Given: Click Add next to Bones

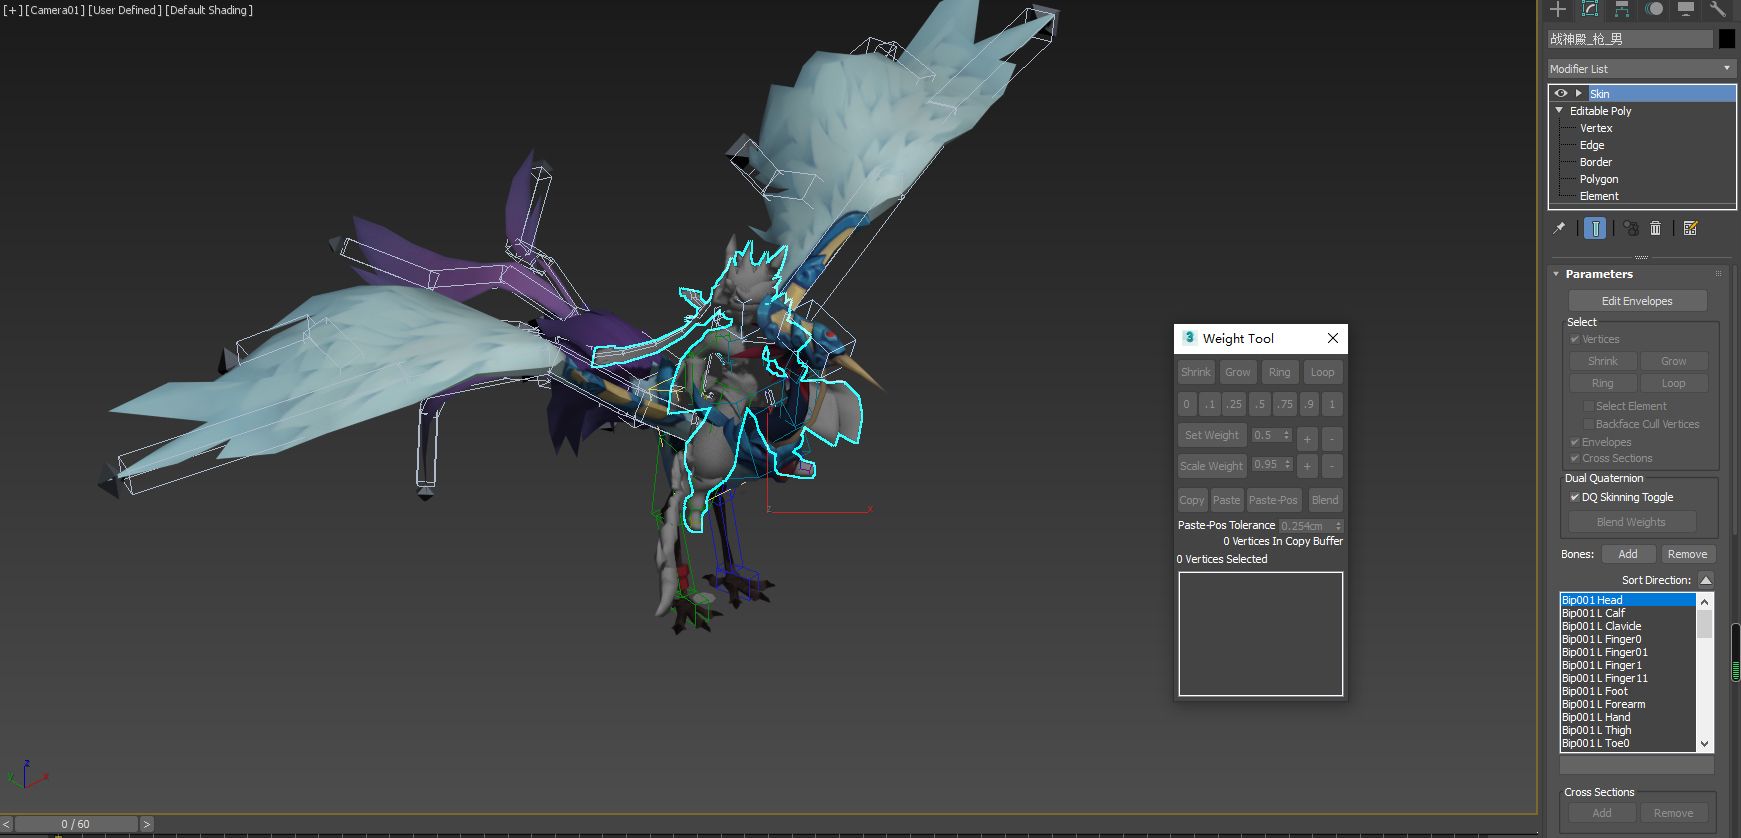Looking at the screenshot, I should coord(1628,554).
